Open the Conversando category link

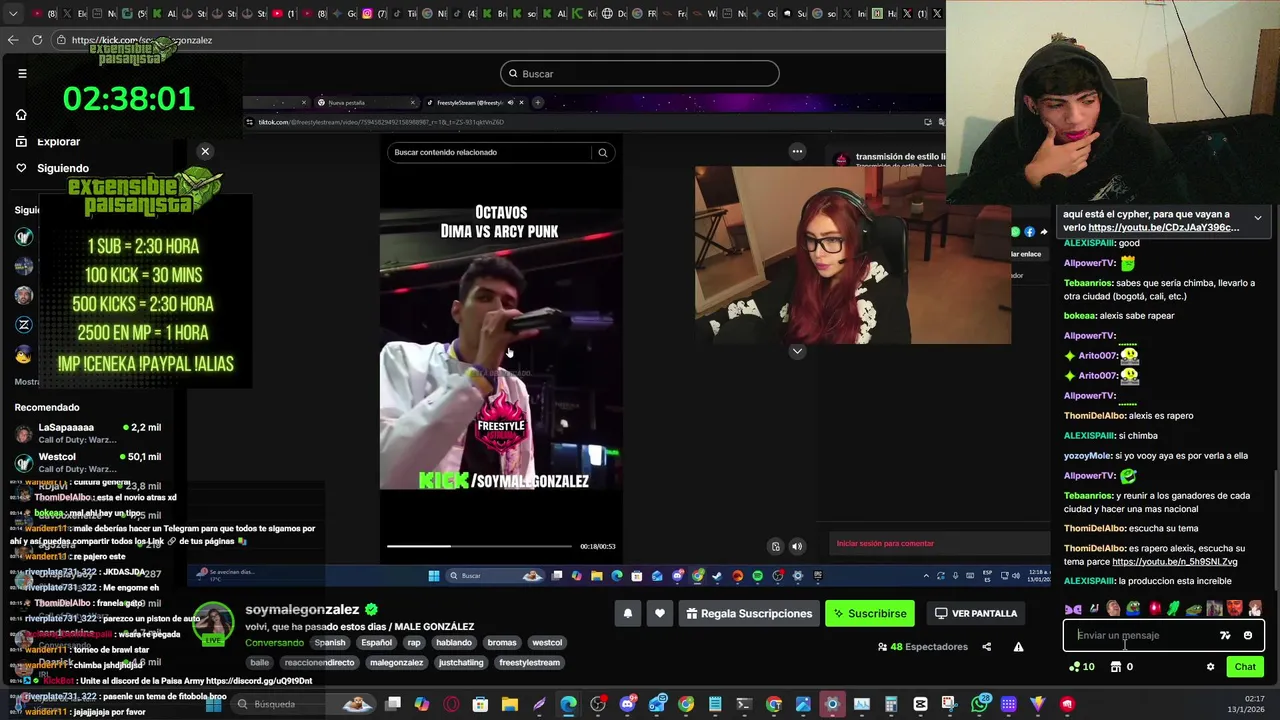(x=274, y=643)
